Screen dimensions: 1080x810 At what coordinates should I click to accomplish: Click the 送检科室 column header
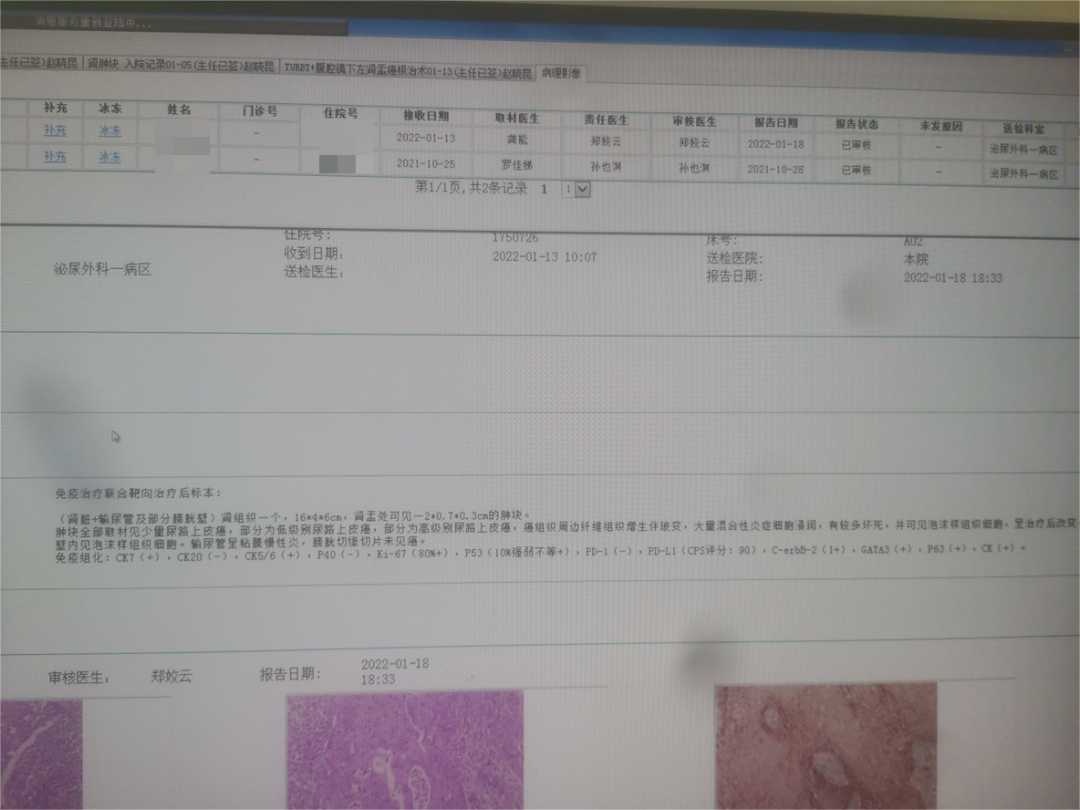1023,129
